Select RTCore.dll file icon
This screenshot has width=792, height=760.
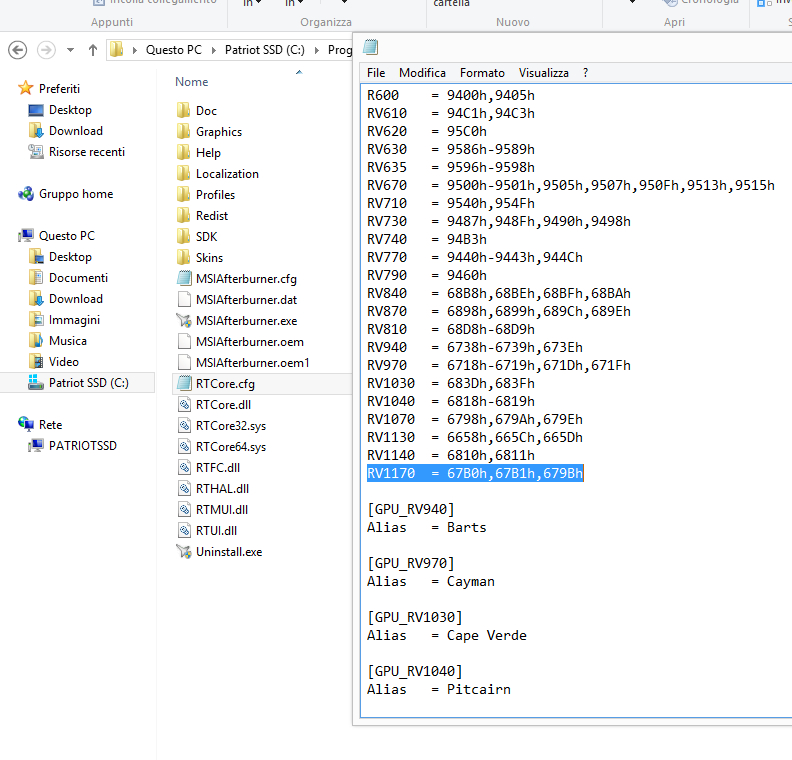[184, 404]
